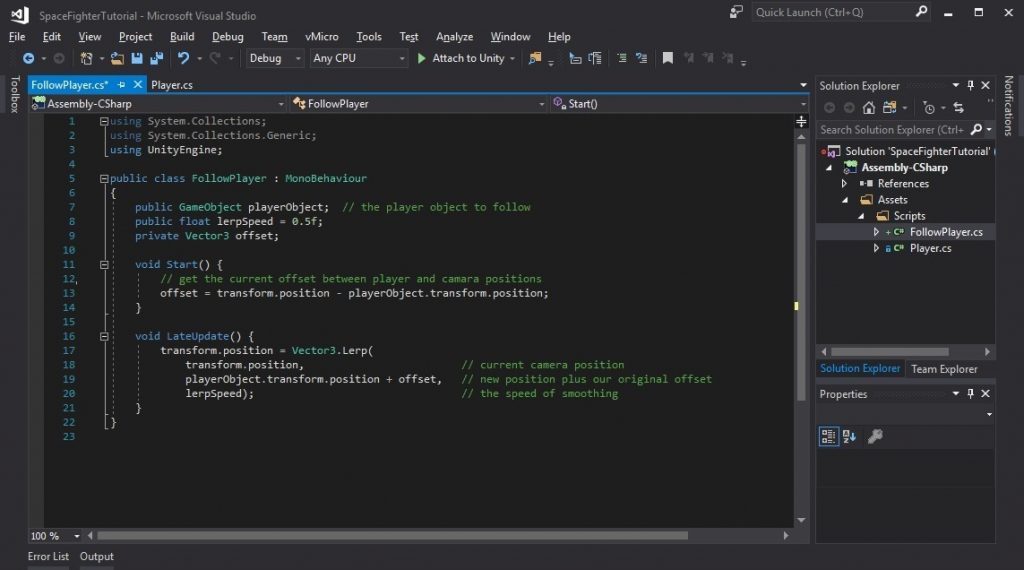Screen dimensions: 1024x570
Task: Click the editor horizontal scrollbar thumb
Action: point(392,536)
